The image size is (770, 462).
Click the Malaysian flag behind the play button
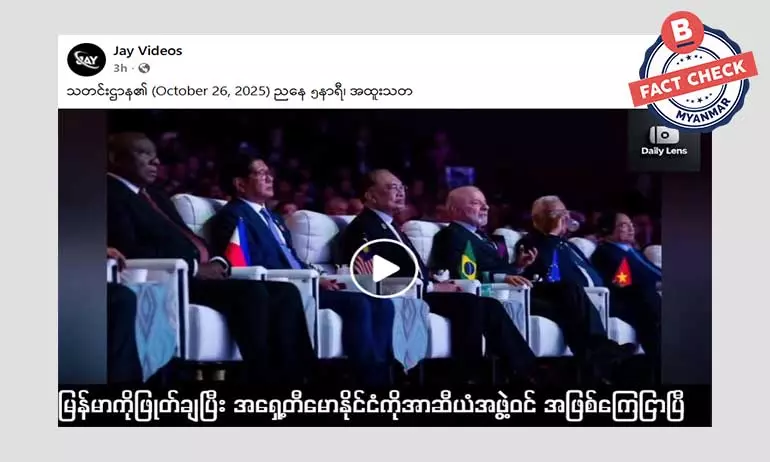coord(362,260)
